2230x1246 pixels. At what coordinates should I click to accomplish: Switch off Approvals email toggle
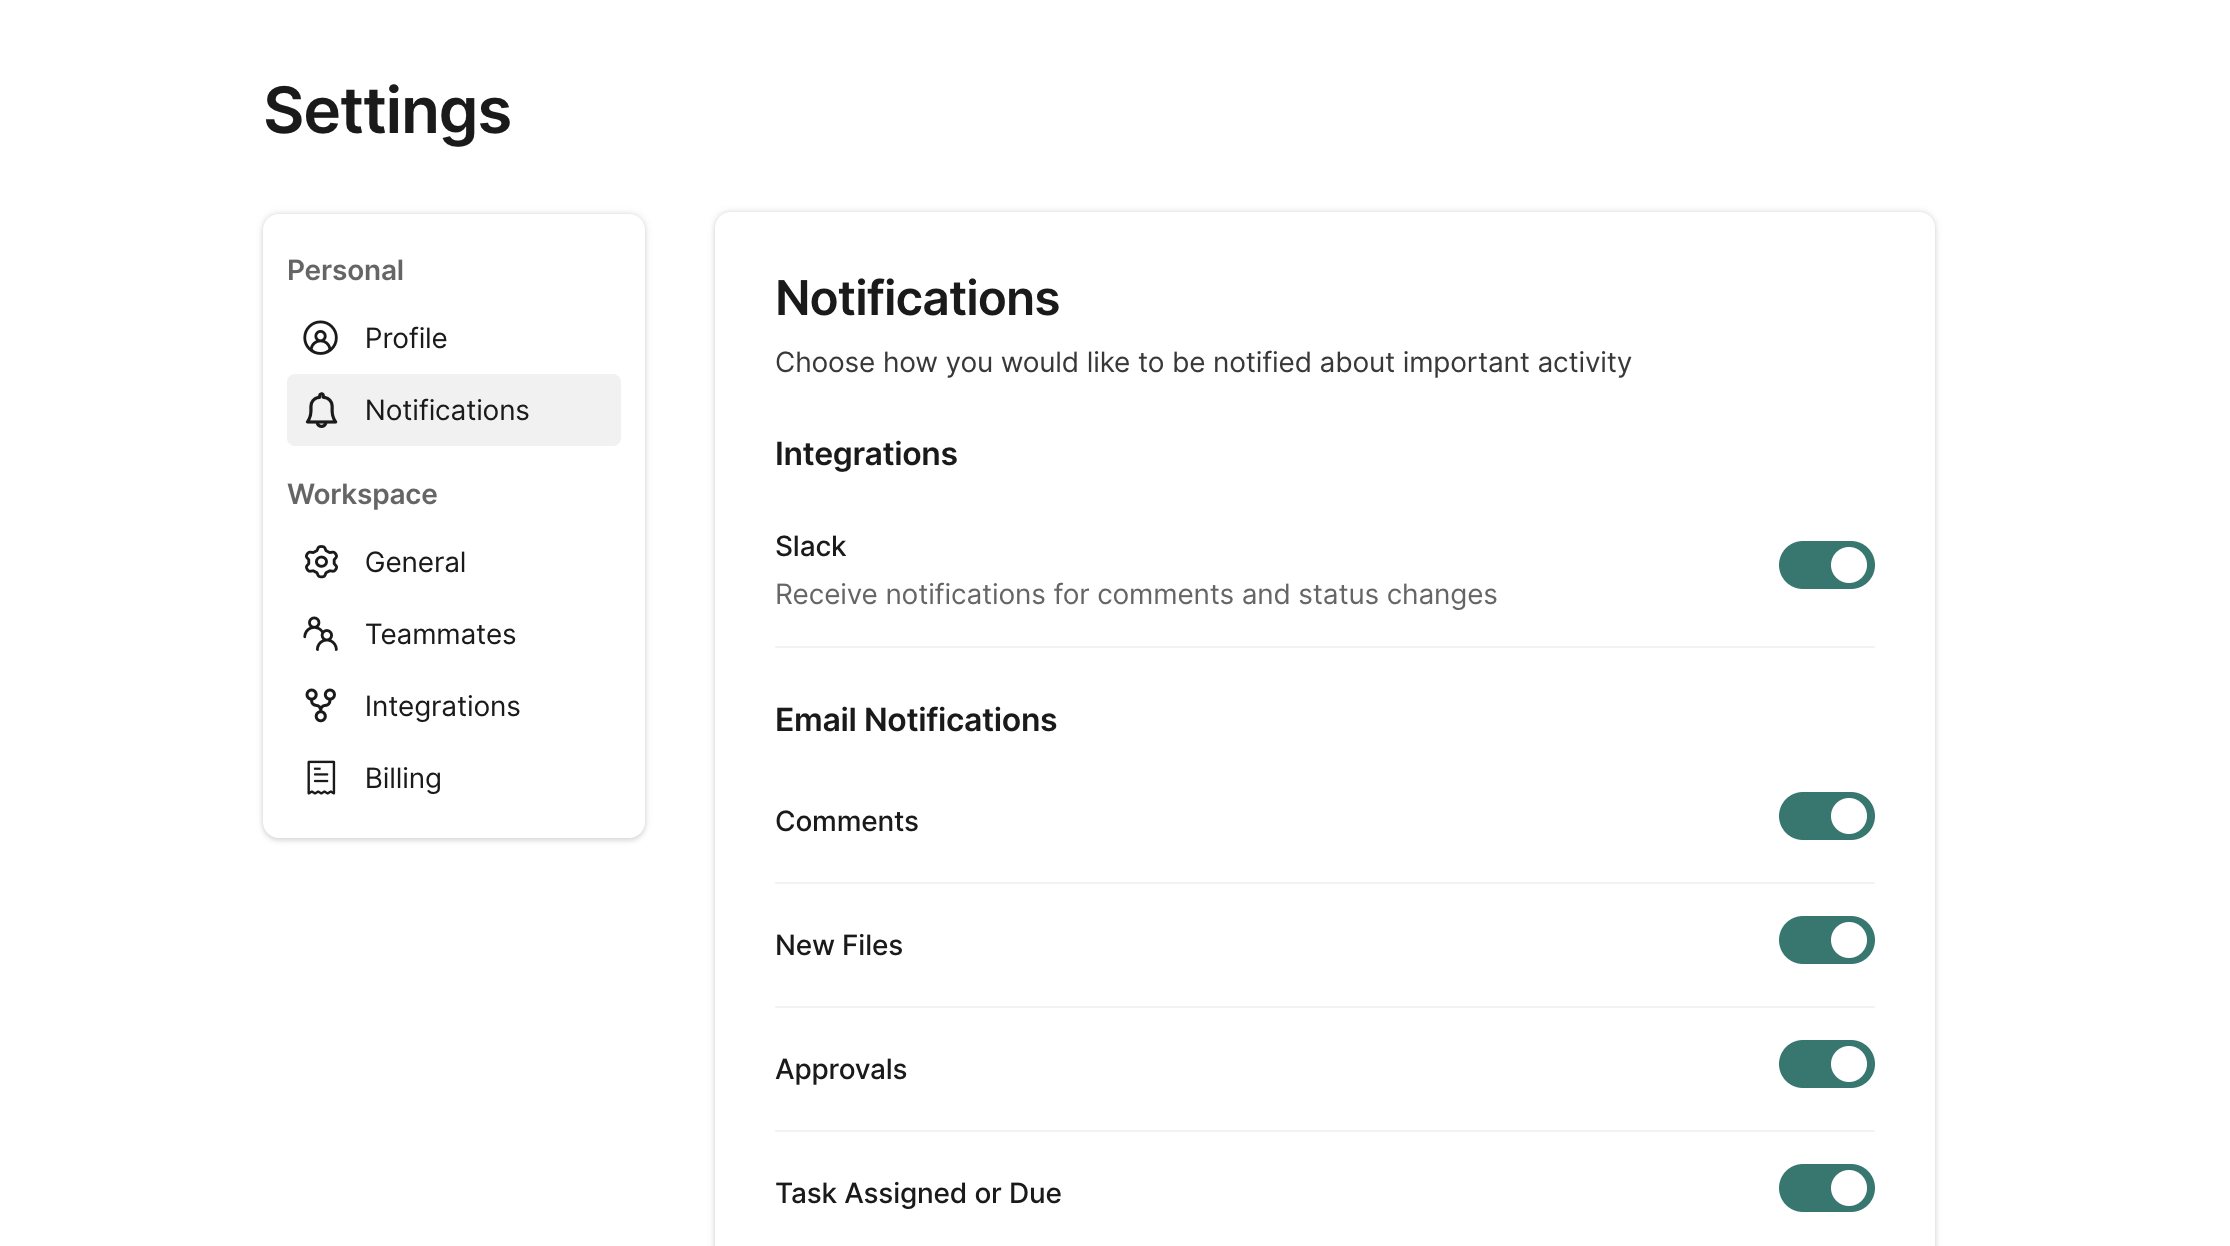[1826, 1064]
